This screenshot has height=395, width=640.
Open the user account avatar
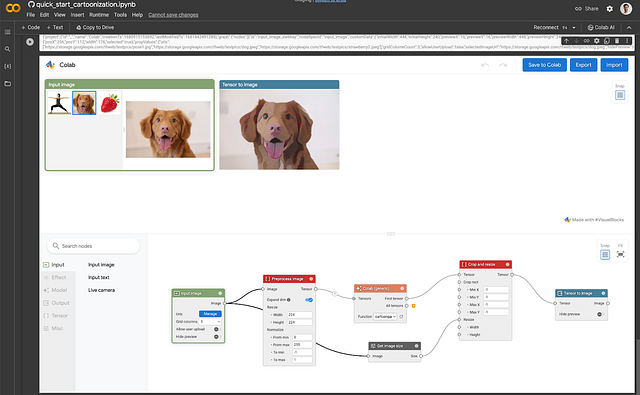coord(626,9)
